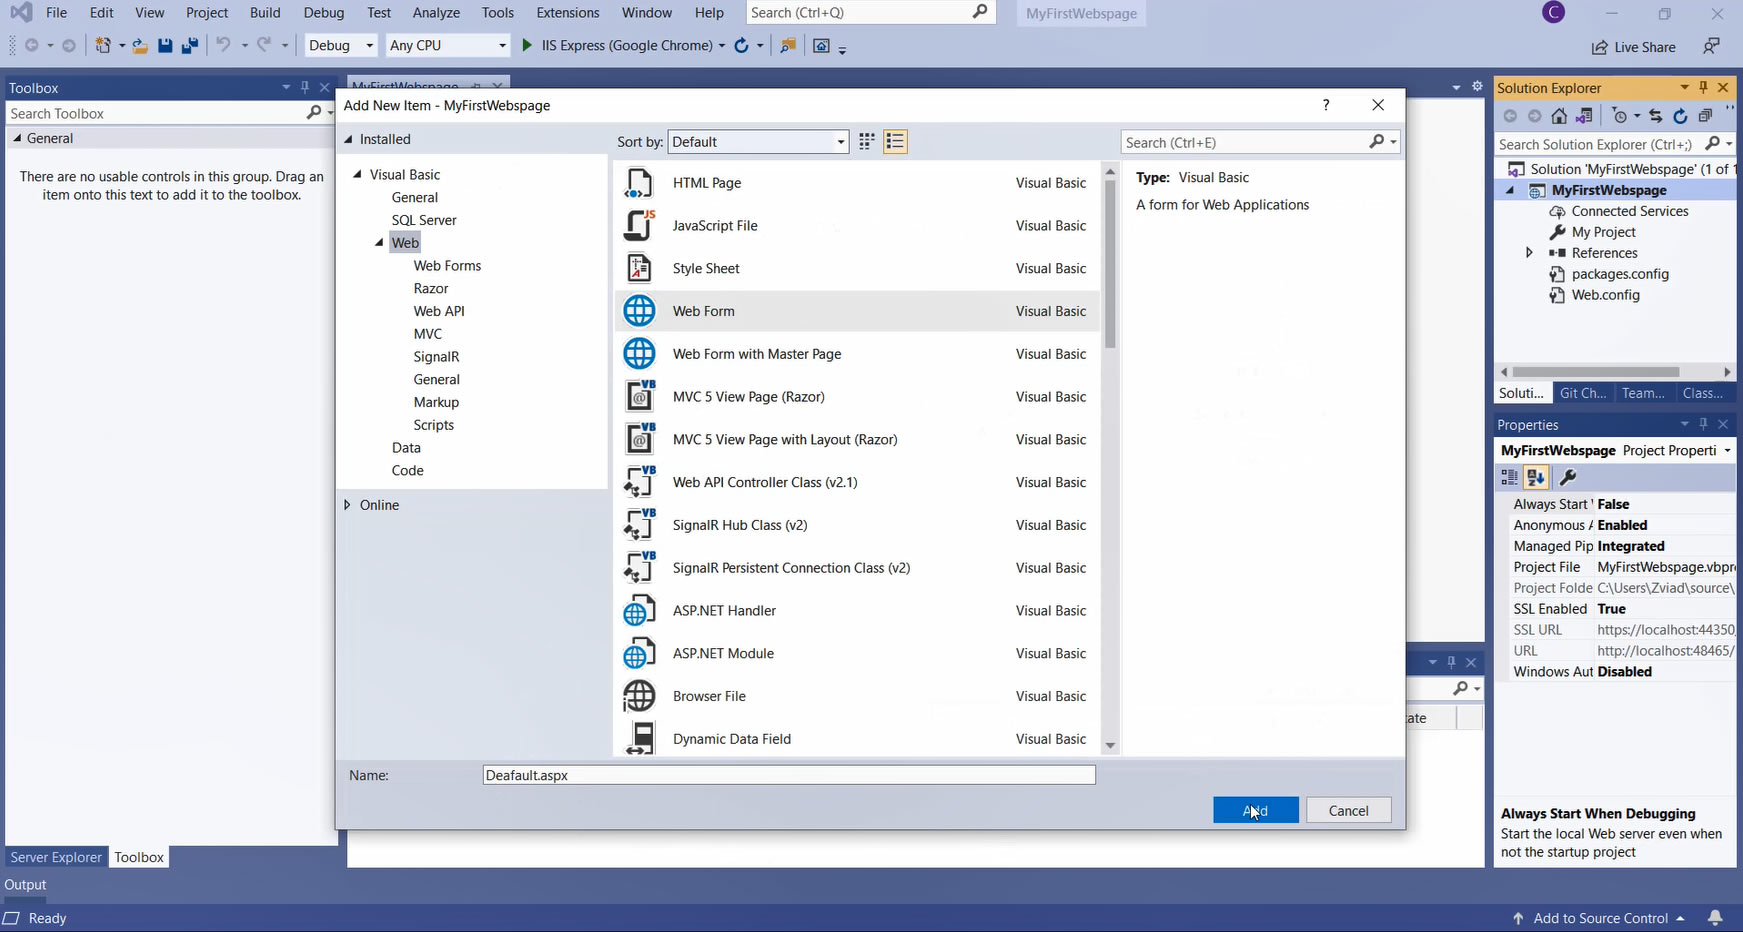
Task: Open the Sort by Default dropdown
Action: tap(758, 142)
